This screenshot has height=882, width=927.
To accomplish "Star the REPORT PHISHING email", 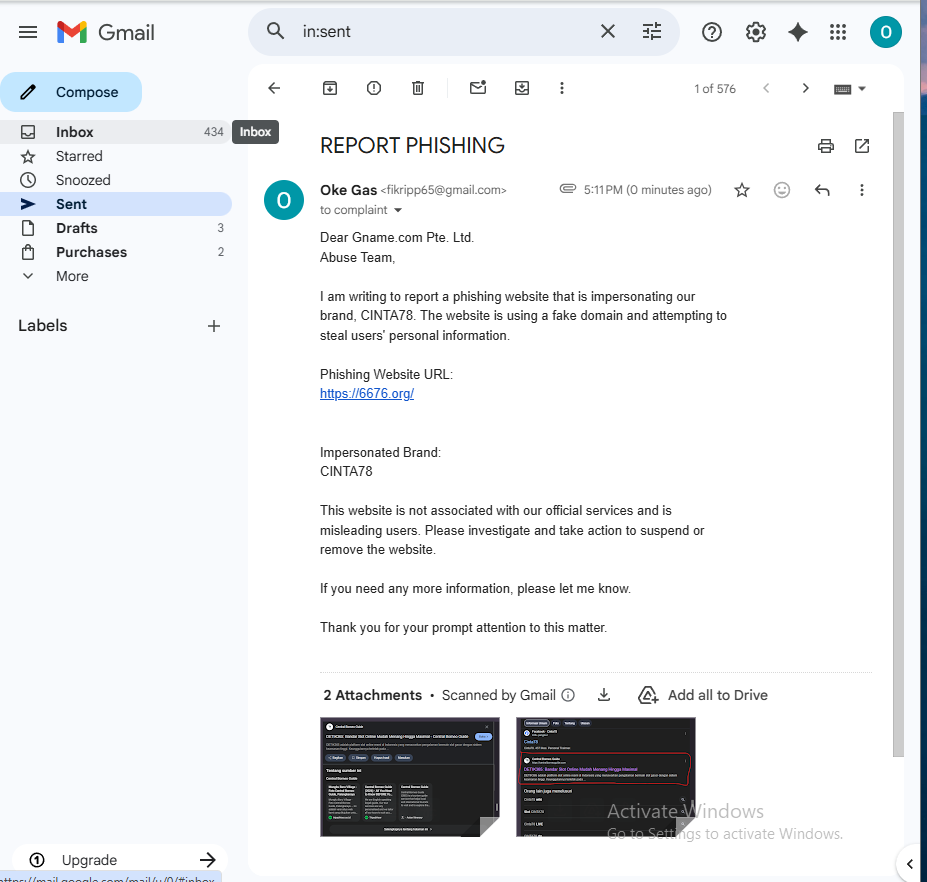I will (x=741, y=190).
